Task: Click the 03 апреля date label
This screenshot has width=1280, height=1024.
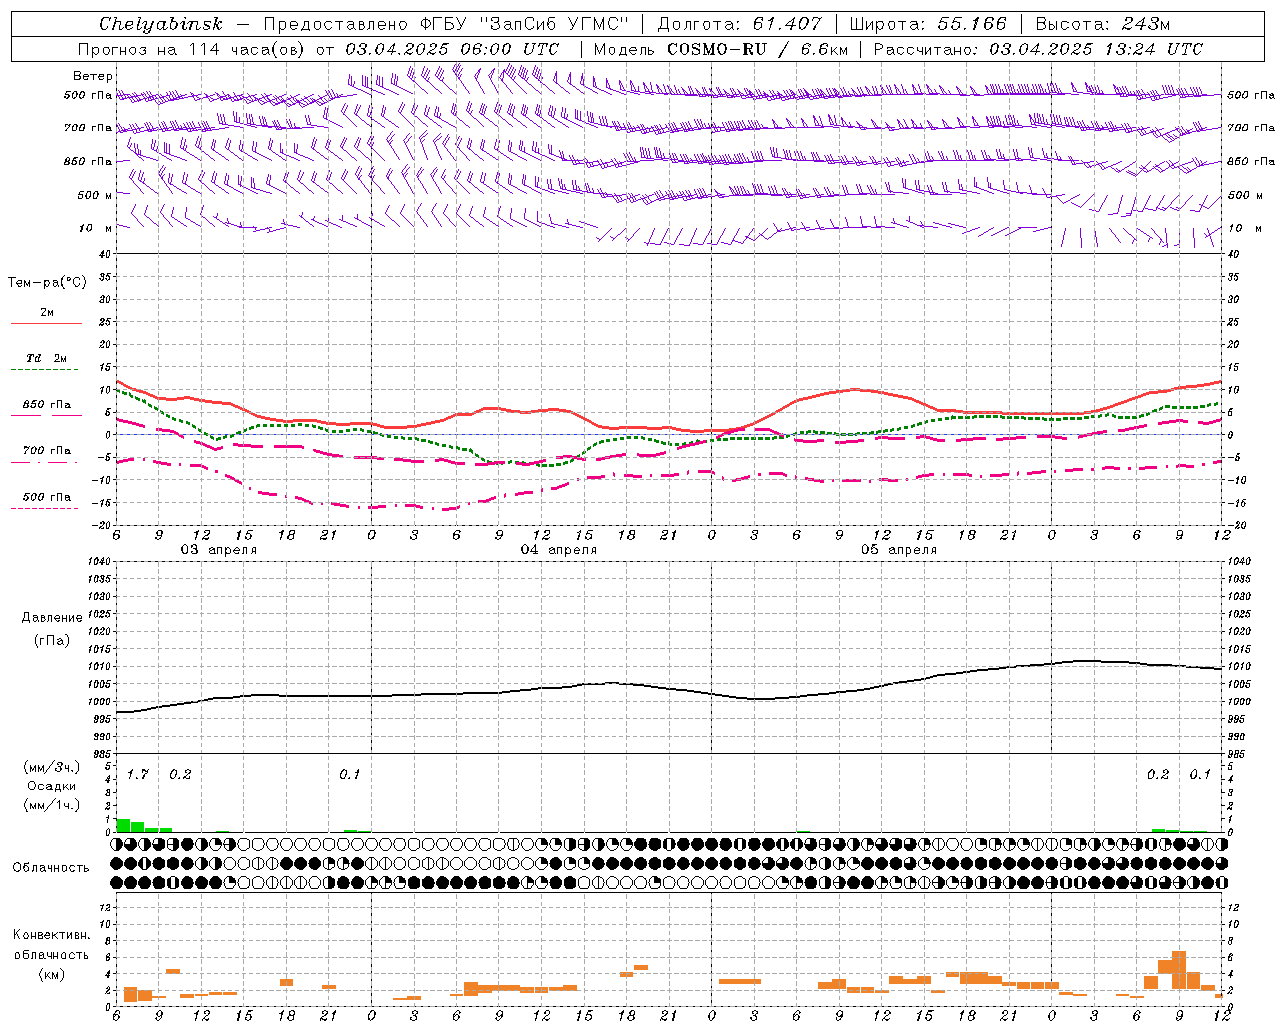Action: tap(218, 550)
